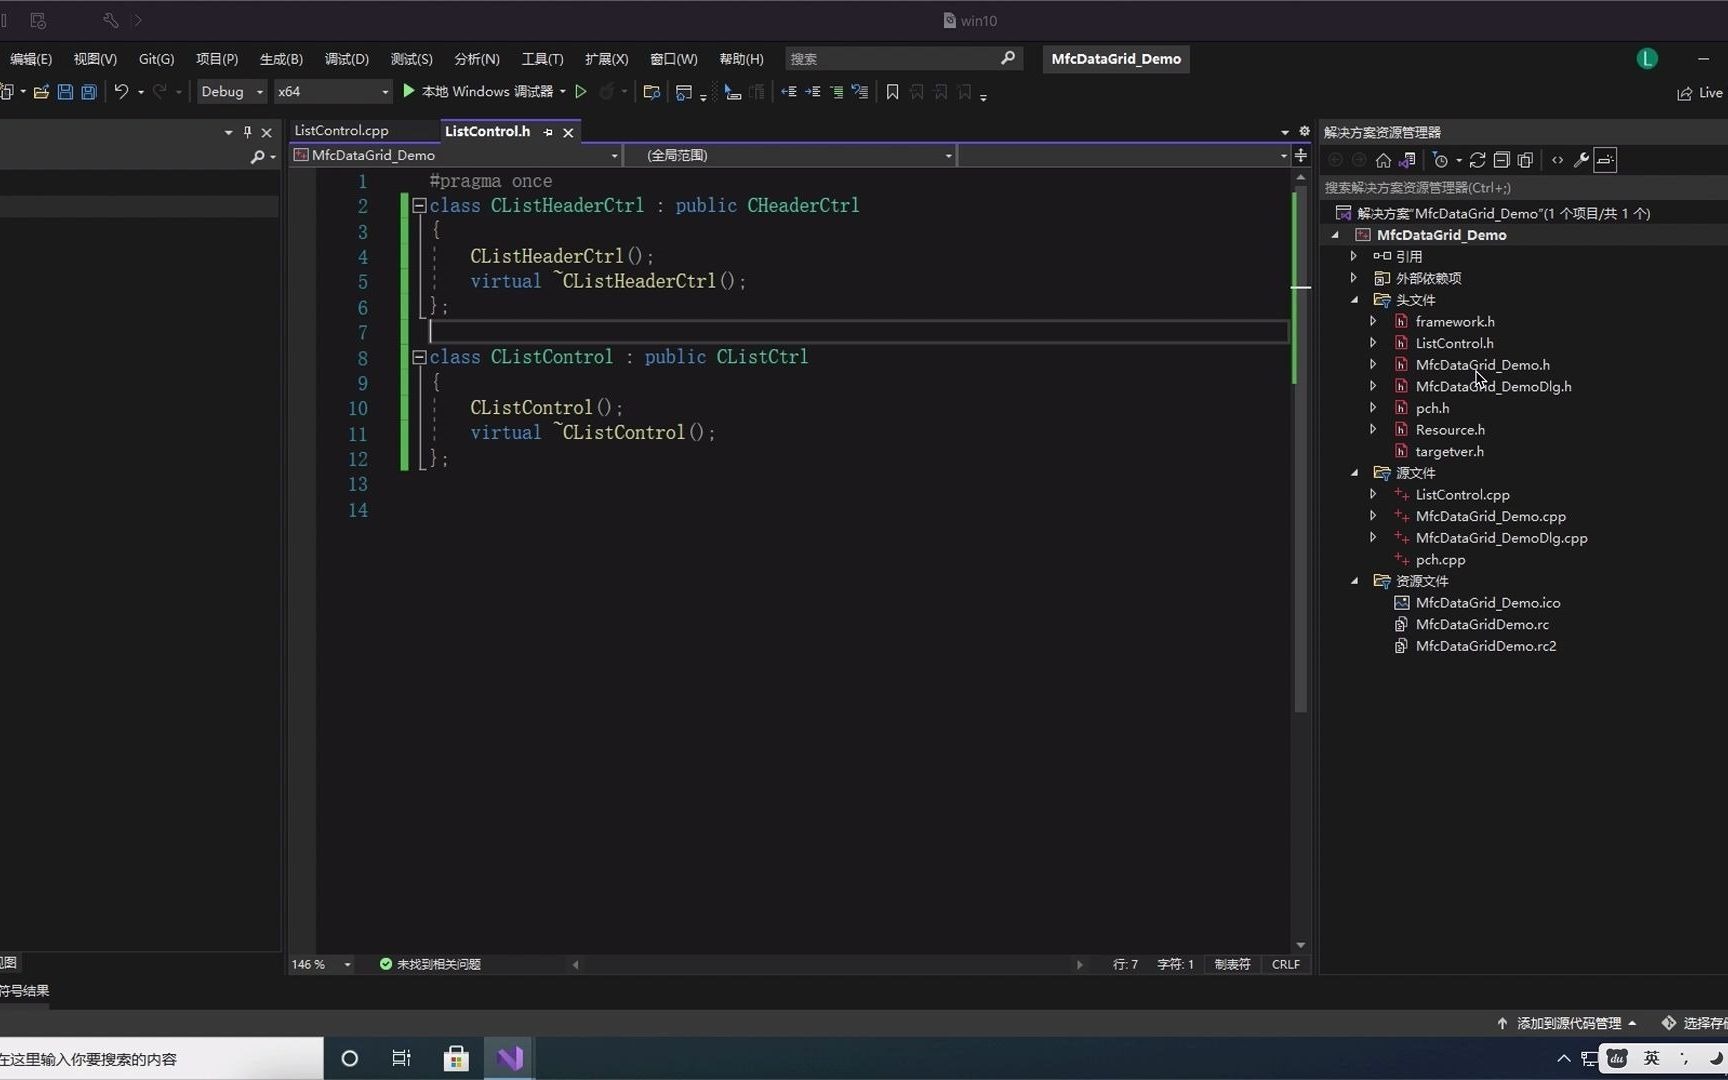Image resolution: width=1728 pixels, height=1080 pixels.
Task: Click Home icon in Solution Explorer toolbar
Action: tap(1383, 160)
